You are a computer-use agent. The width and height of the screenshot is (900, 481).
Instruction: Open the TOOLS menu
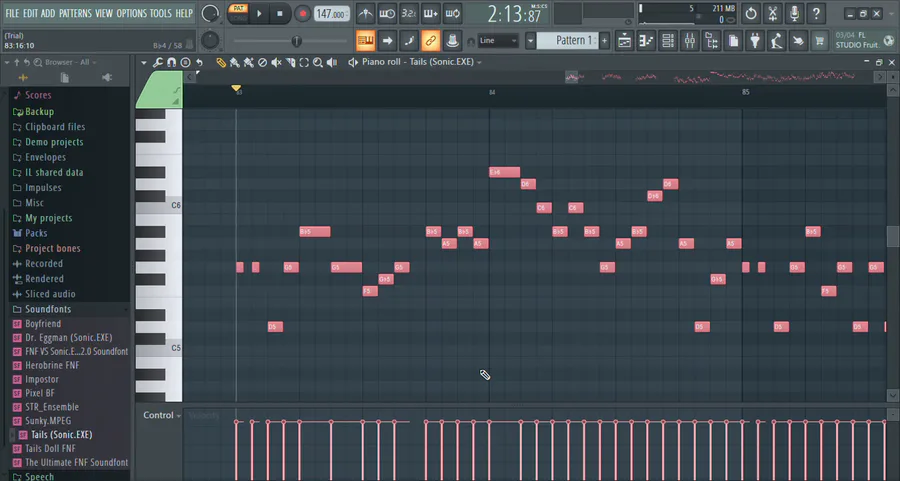pos(161,13)
